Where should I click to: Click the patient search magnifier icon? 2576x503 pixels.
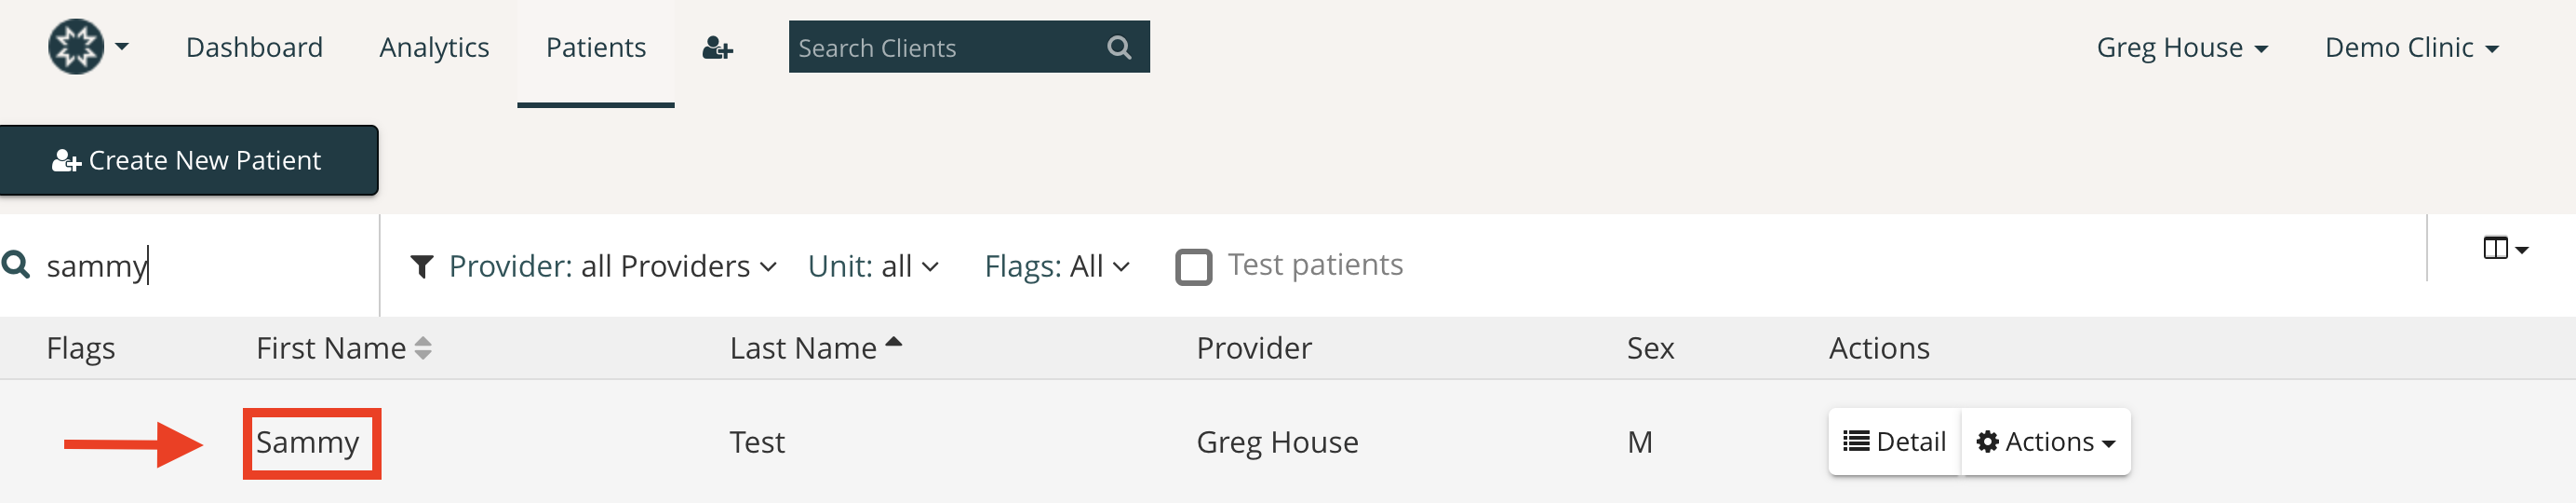(x=16, y=265)
